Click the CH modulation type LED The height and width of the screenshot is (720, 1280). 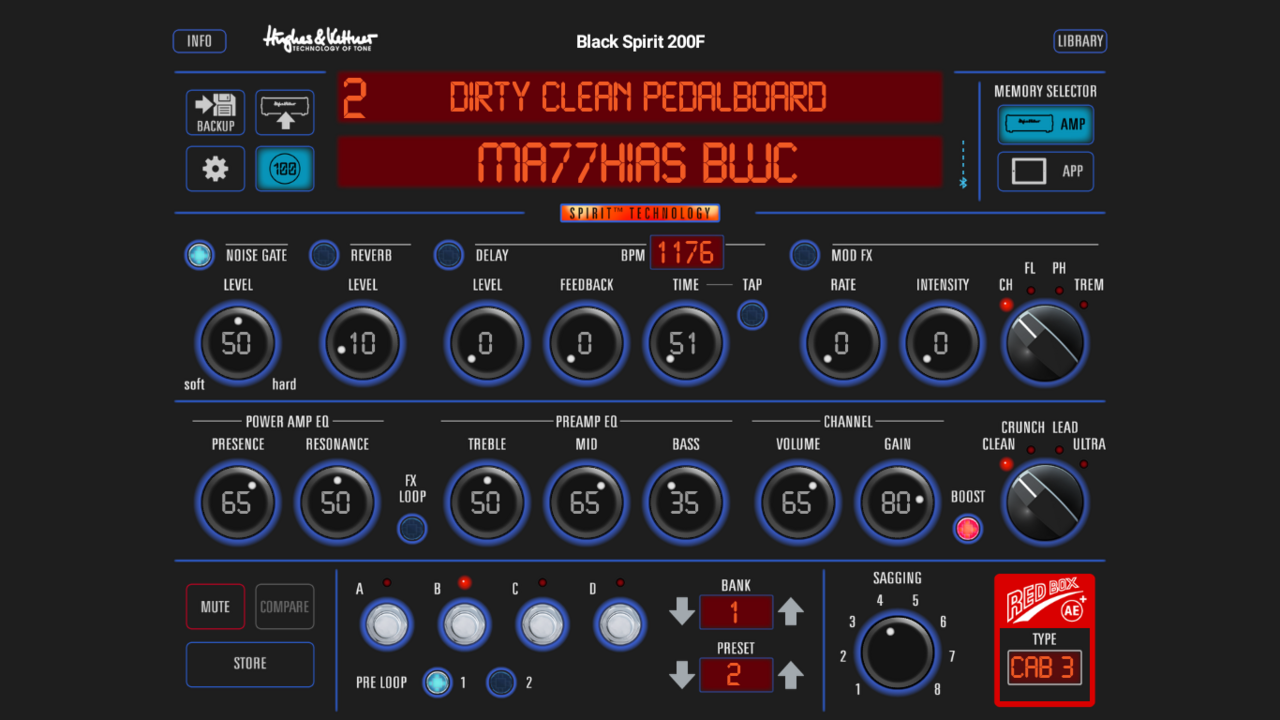click(x=1006, y=304)
